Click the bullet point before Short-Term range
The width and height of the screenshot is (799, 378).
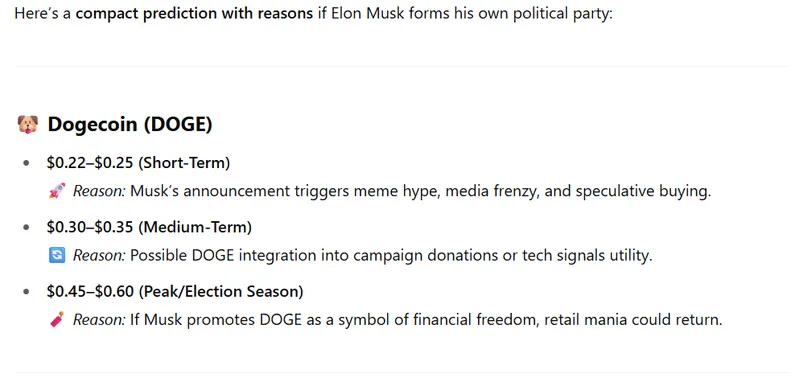coord(26,164)
